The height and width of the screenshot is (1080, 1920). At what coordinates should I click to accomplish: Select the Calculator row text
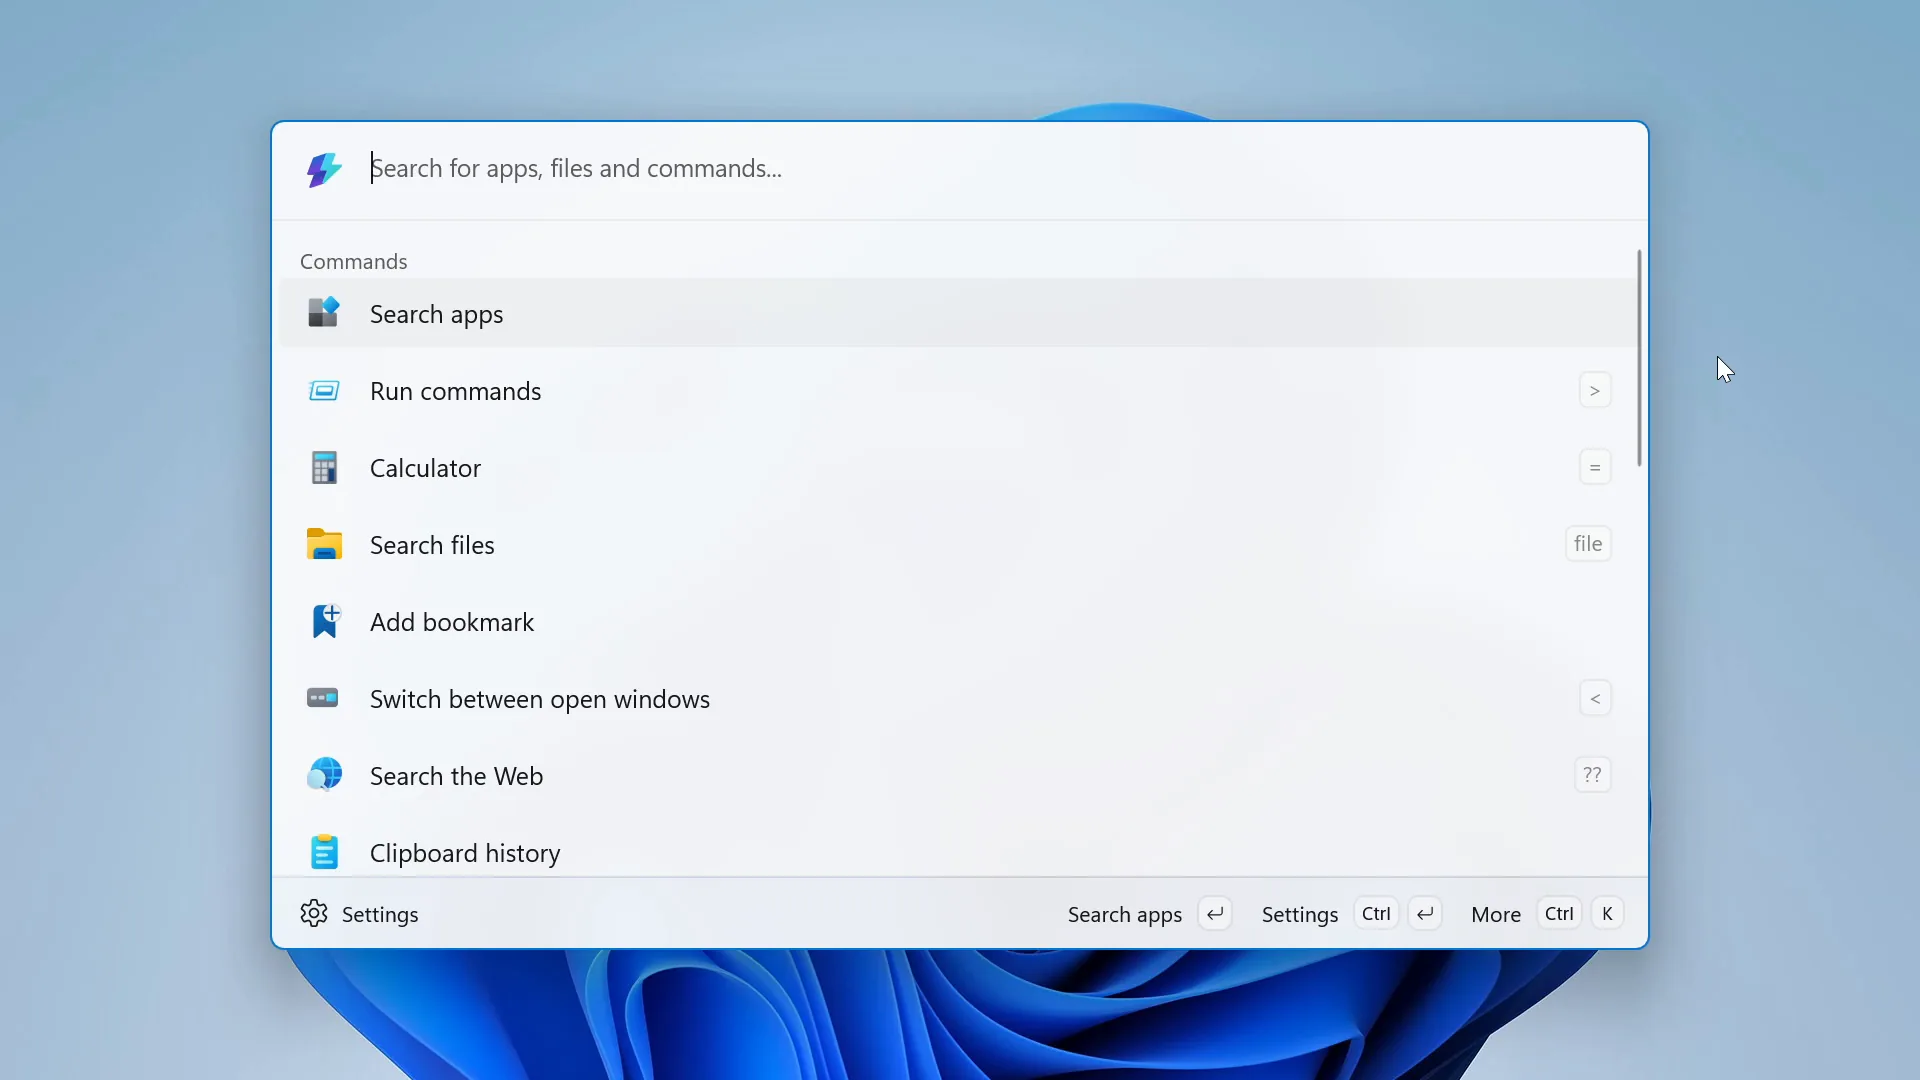coord(425,468)
